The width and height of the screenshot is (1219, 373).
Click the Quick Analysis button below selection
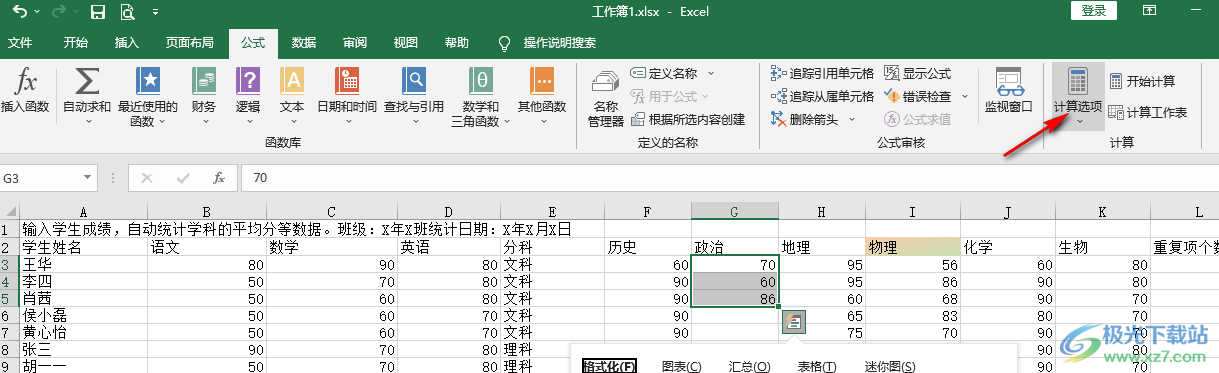tap(794, 322)
